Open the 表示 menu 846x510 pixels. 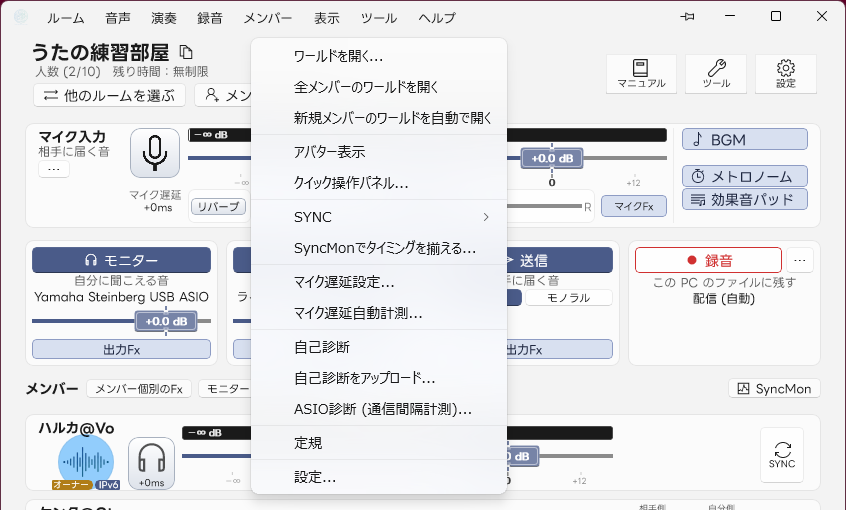pos(326,18)
